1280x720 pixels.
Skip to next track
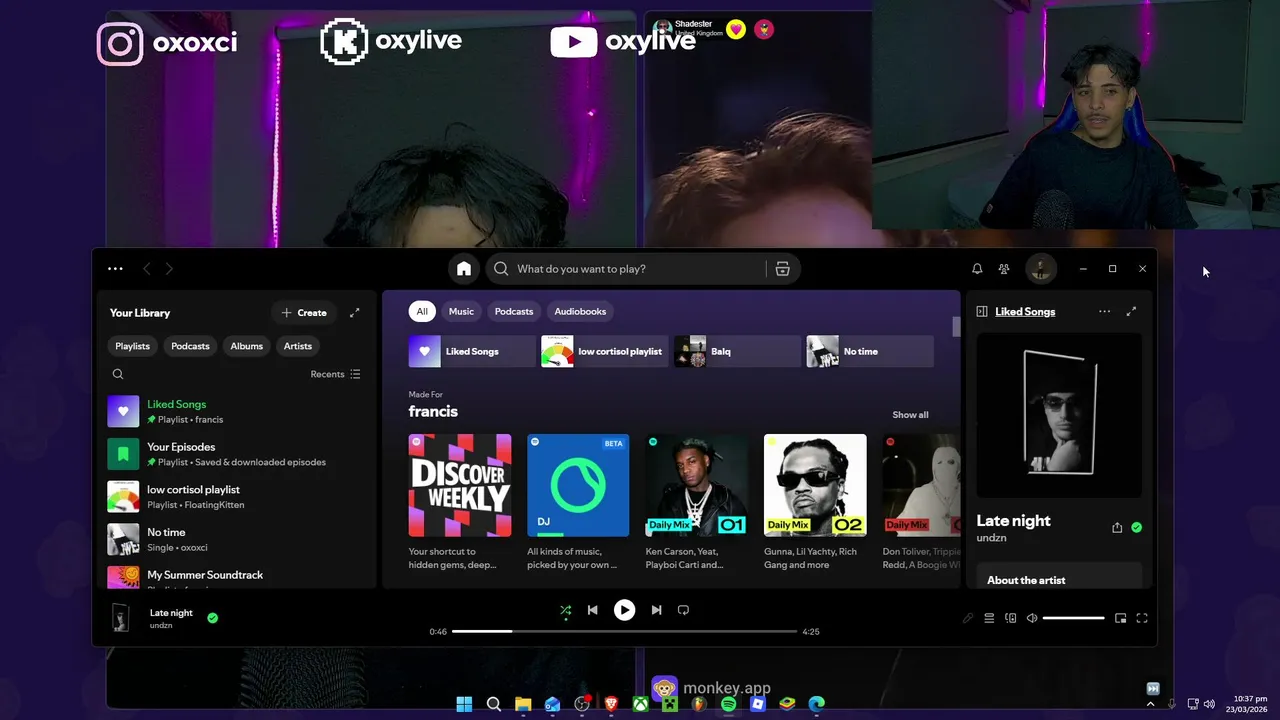(656, 610)
